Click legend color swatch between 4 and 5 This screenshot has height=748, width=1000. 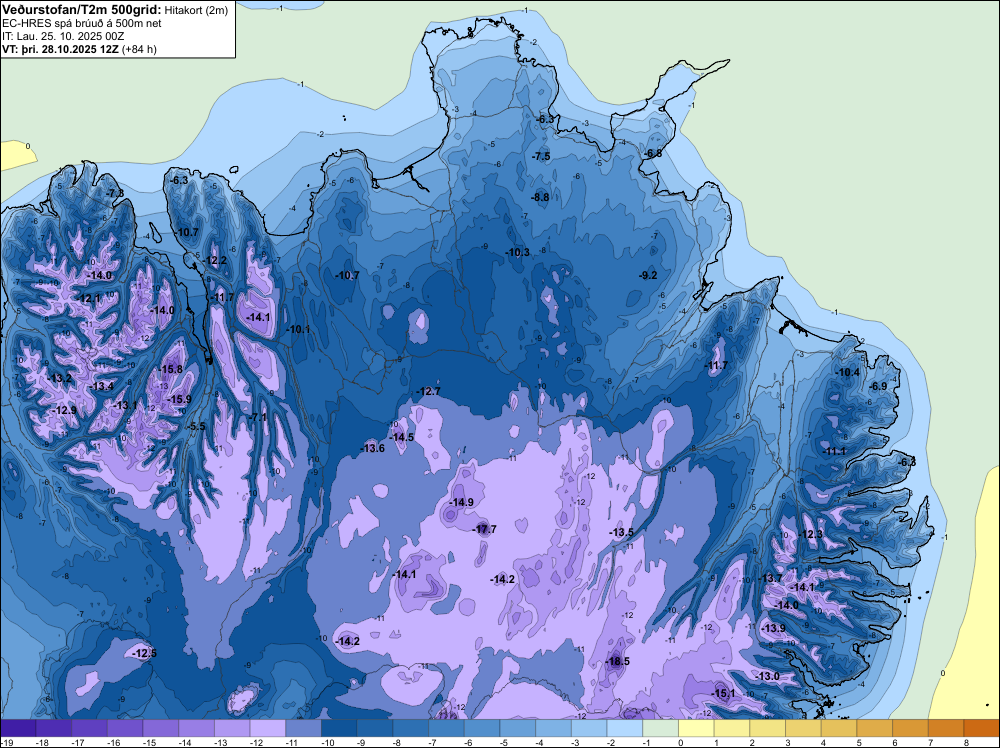pos(839,728)
